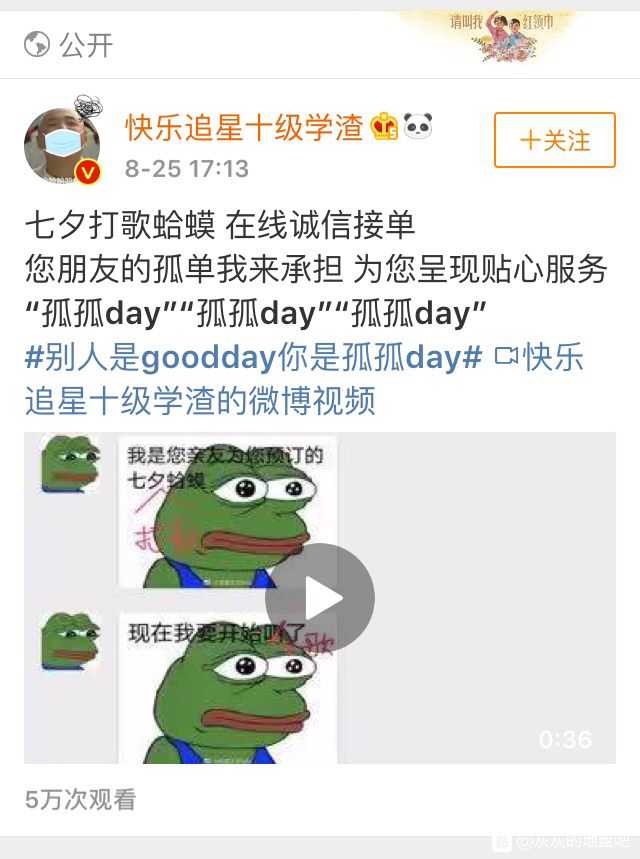This screenshot has width=640, height=859.
Task: Open the 请叫我红领巾 card decoration badge
Action: tap(502, 36)
